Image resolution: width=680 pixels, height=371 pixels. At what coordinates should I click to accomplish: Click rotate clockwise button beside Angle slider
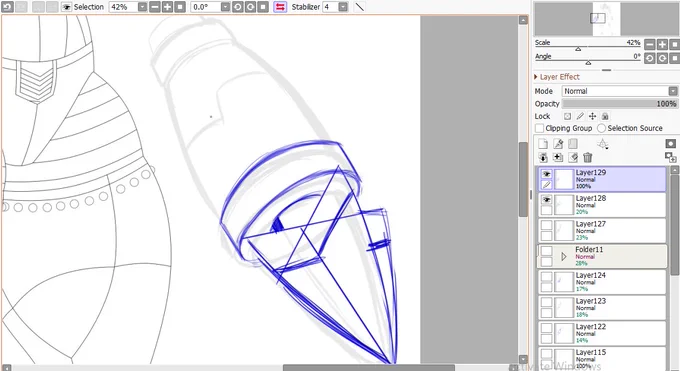[x=662, y=58]
